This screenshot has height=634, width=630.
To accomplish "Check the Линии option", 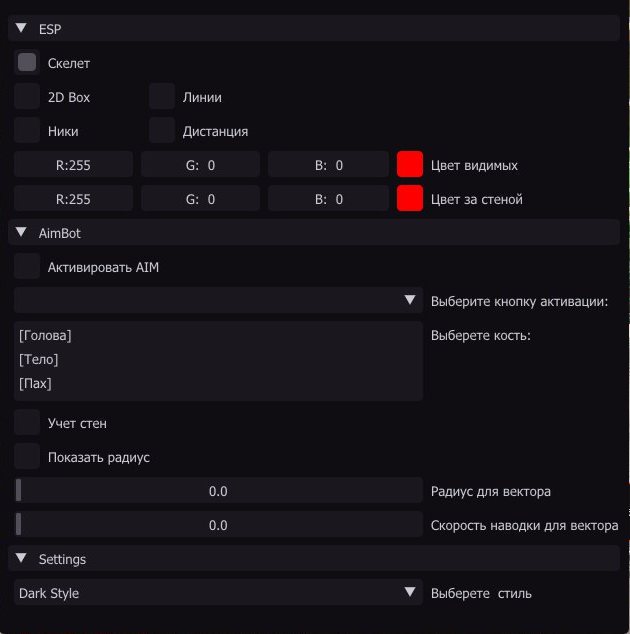I will click(x=162, y=97).
